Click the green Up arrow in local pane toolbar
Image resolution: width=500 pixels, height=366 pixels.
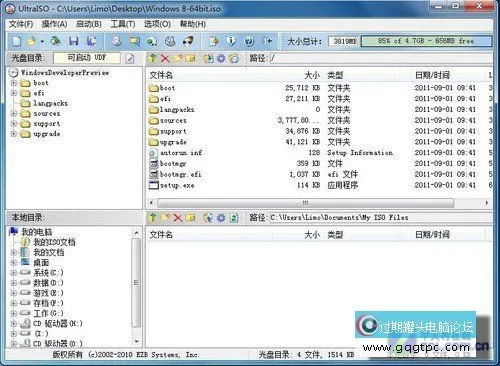coord(153,218)
